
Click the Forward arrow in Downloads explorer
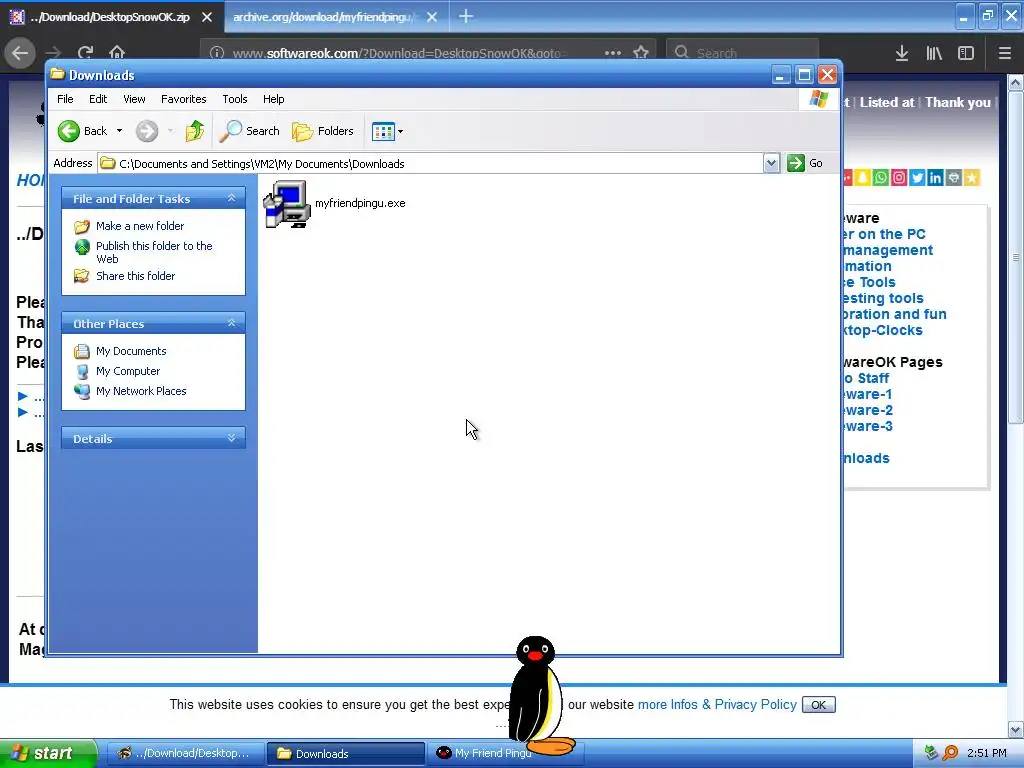tap(147, 131)
